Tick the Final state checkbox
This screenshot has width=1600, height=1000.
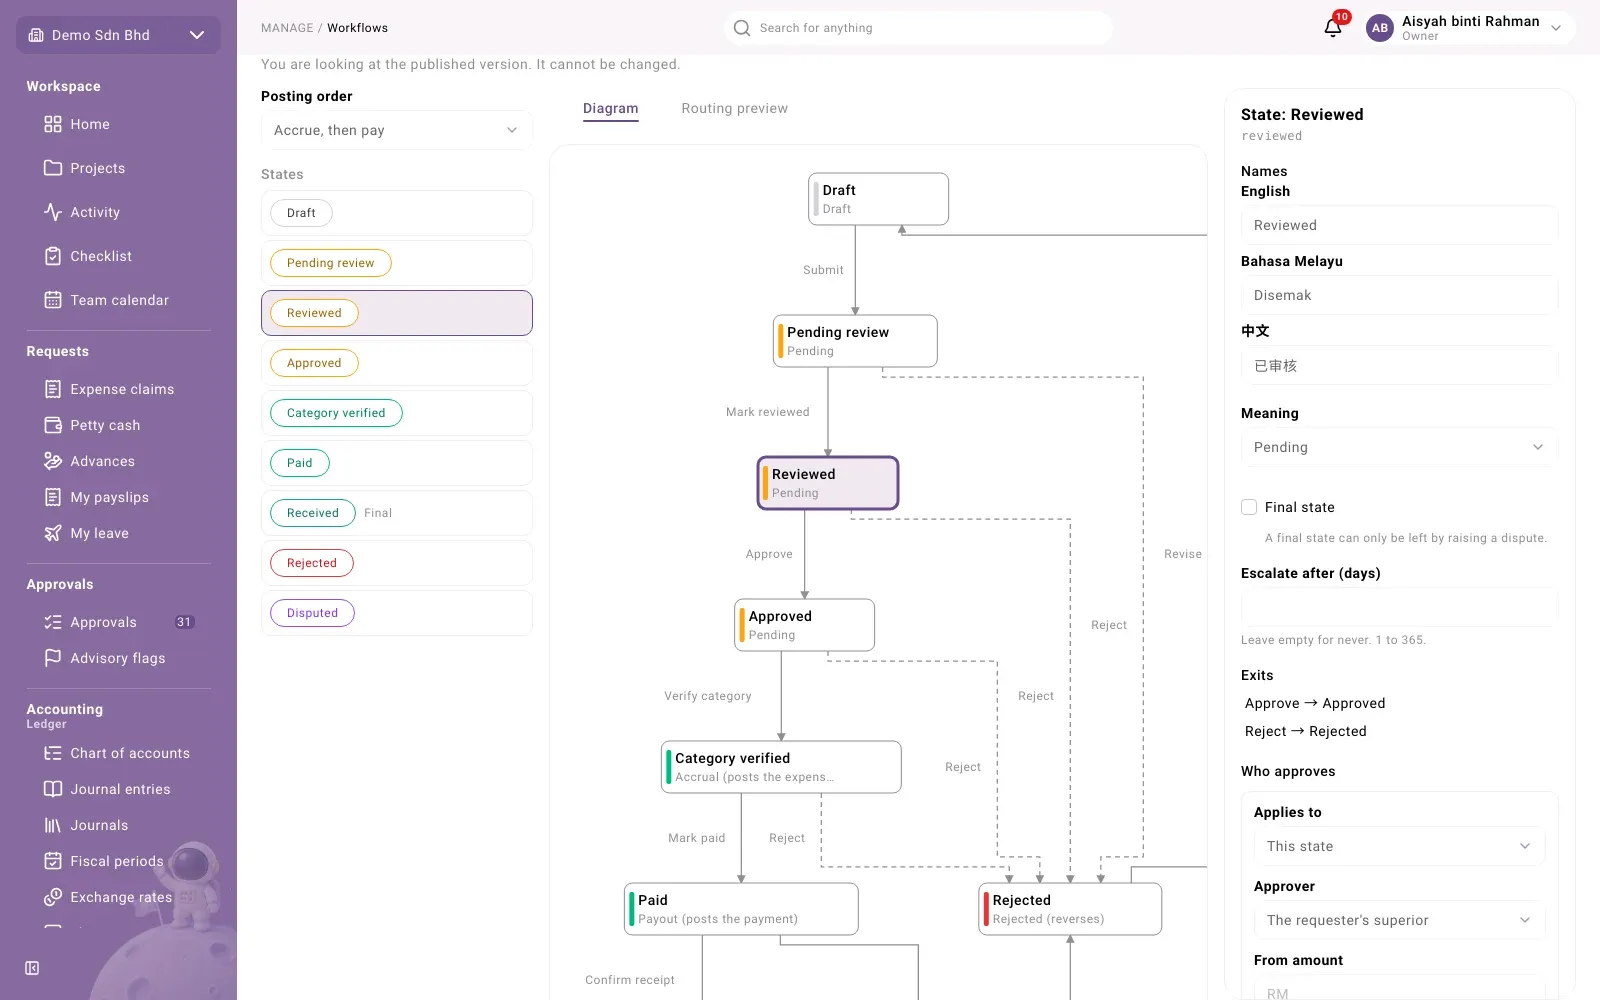1249,507
